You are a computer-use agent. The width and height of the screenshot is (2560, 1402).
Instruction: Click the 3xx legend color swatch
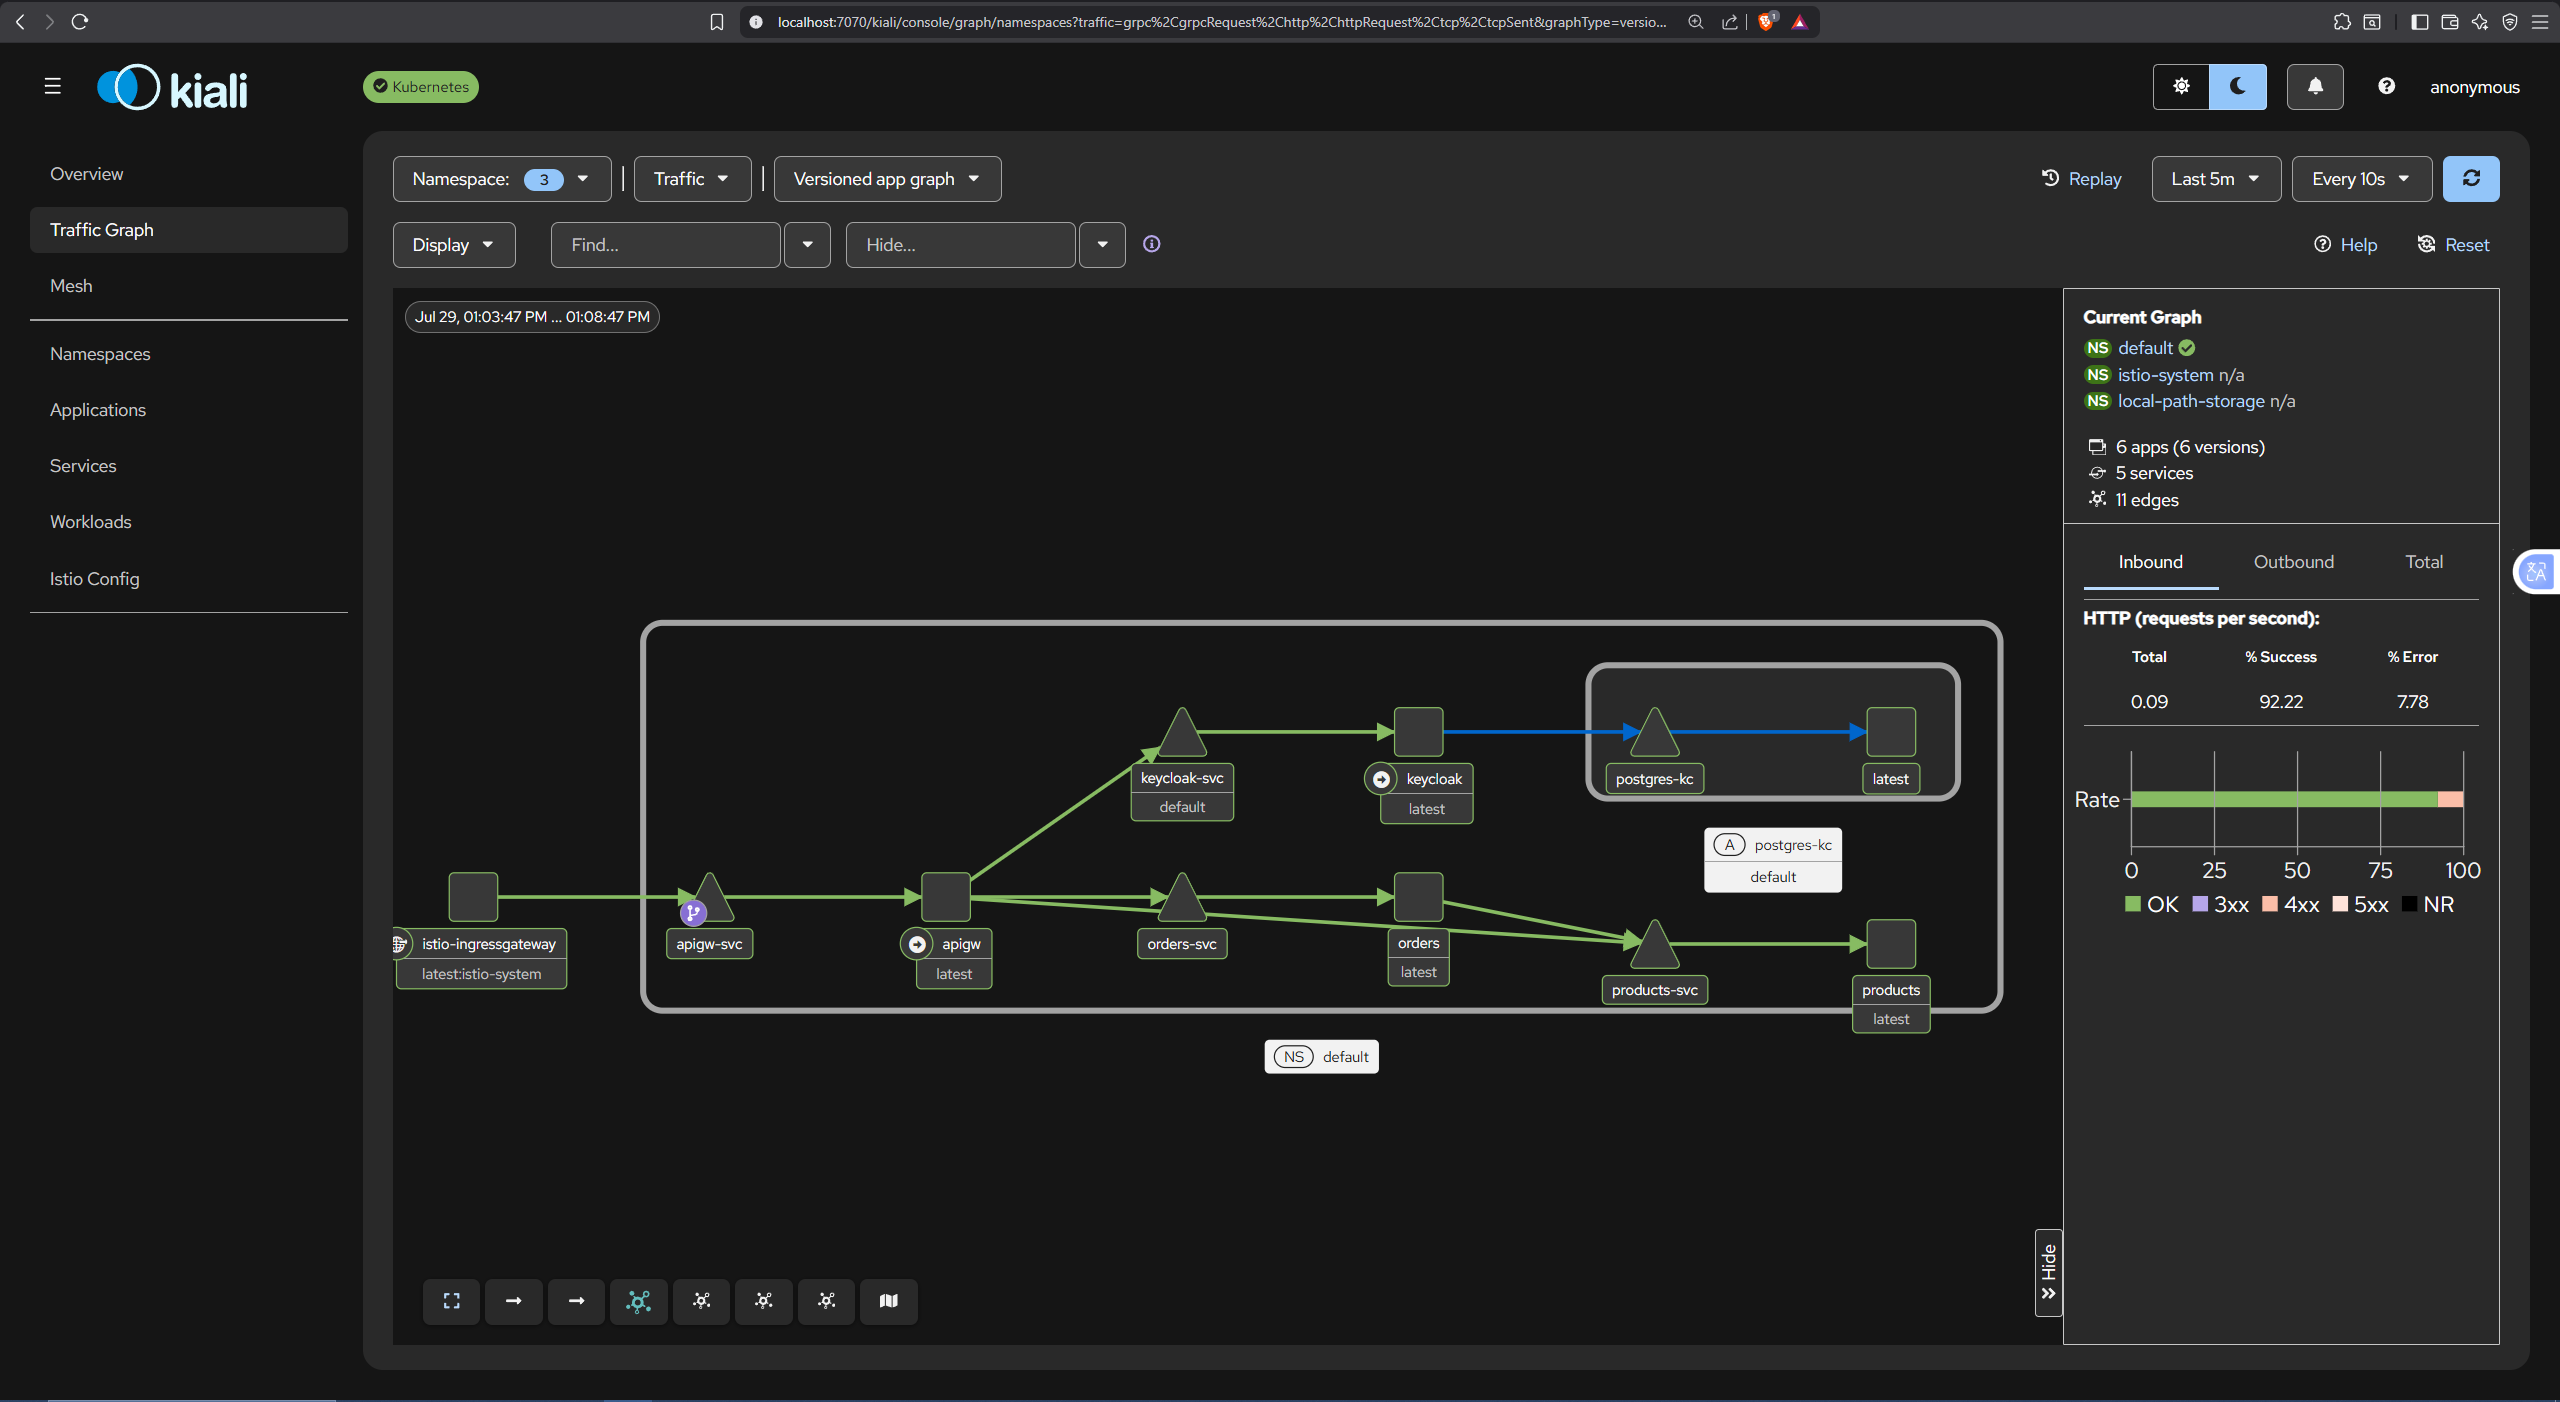coord(2200,904)
